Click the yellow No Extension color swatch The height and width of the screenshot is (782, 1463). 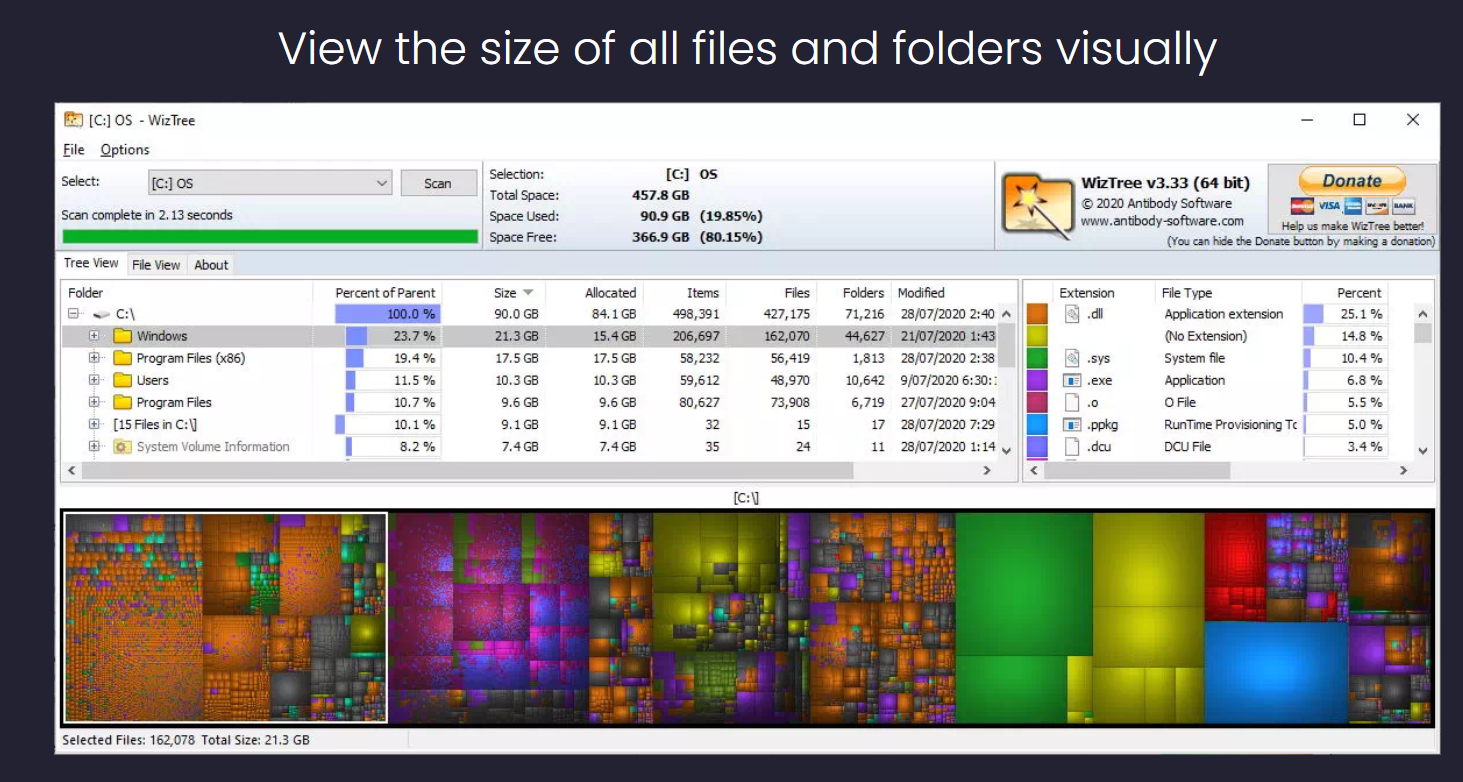(1037, 336)
